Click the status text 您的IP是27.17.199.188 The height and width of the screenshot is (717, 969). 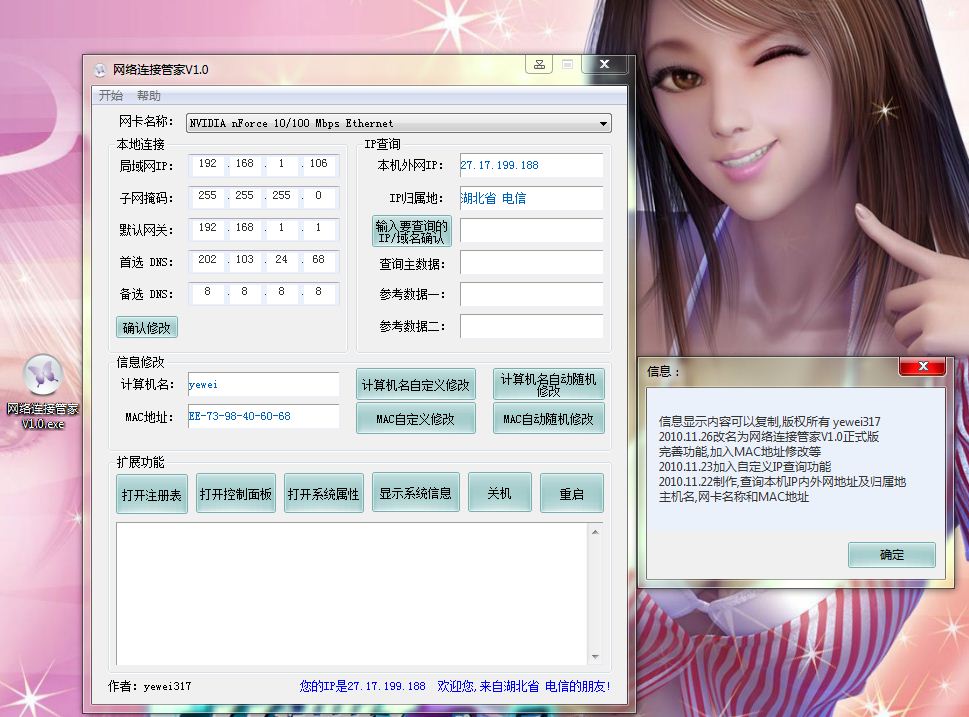363,686
